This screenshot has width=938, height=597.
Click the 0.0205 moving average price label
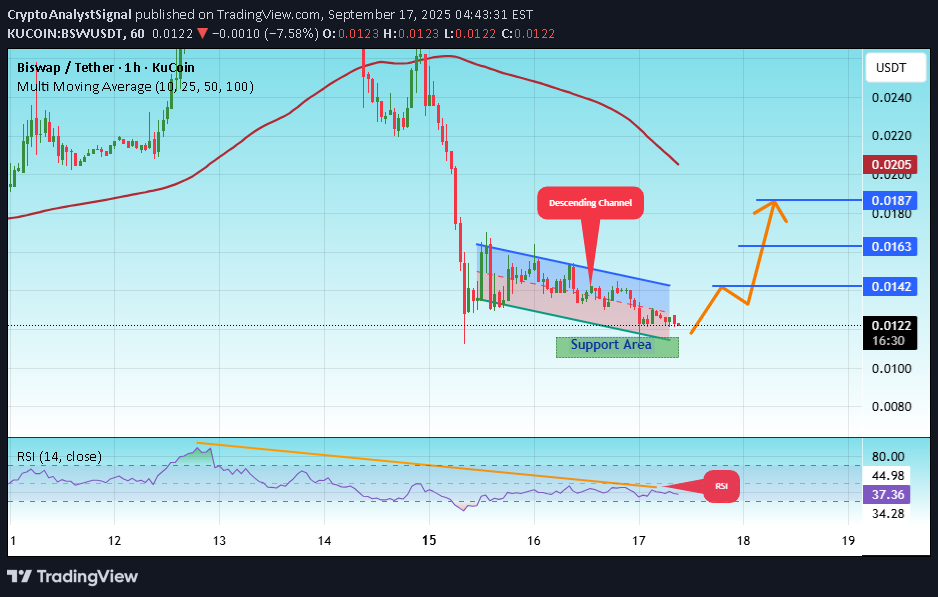[x=891, y=165]
